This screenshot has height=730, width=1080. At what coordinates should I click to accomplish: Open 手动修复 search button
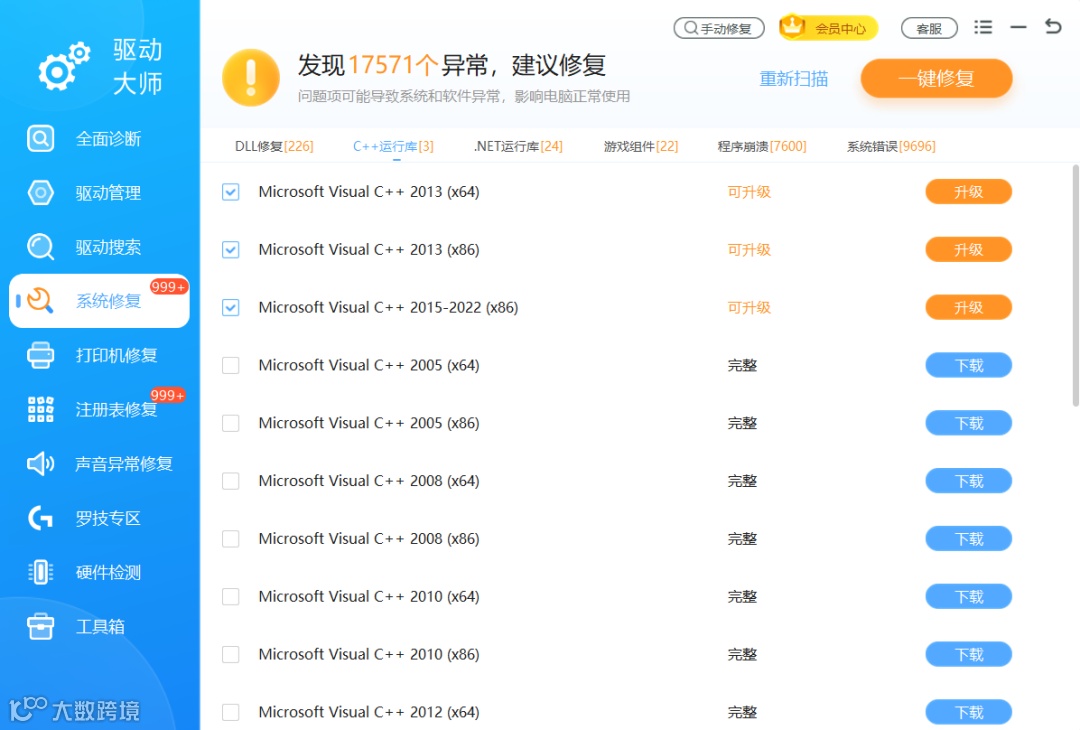point(719,28)
